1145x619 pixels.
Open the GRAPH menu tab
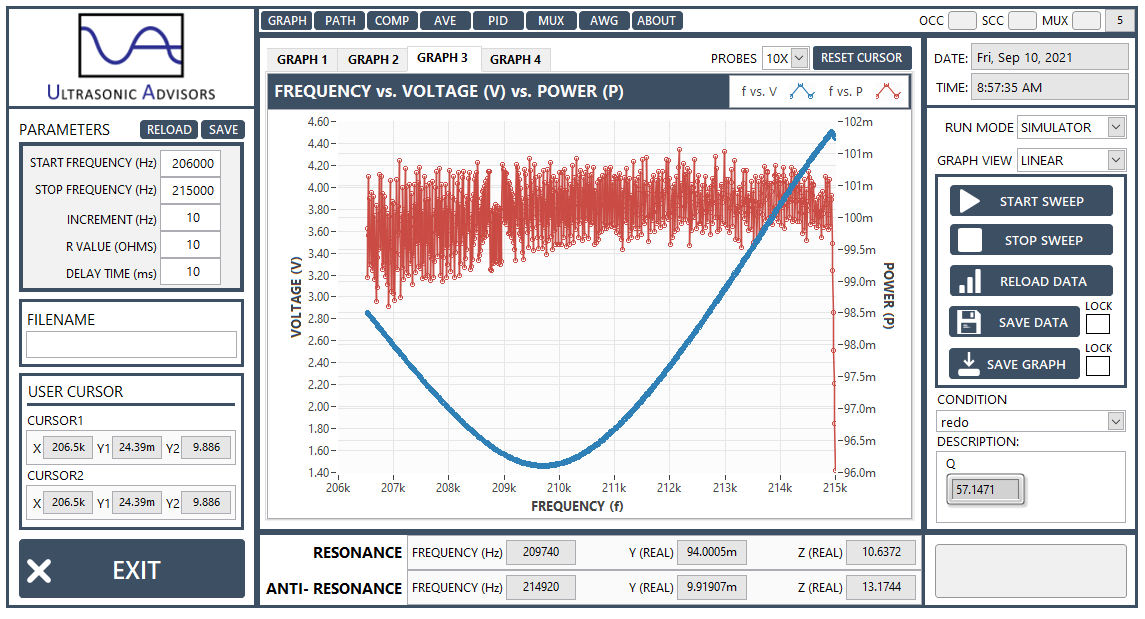[287, 20]
